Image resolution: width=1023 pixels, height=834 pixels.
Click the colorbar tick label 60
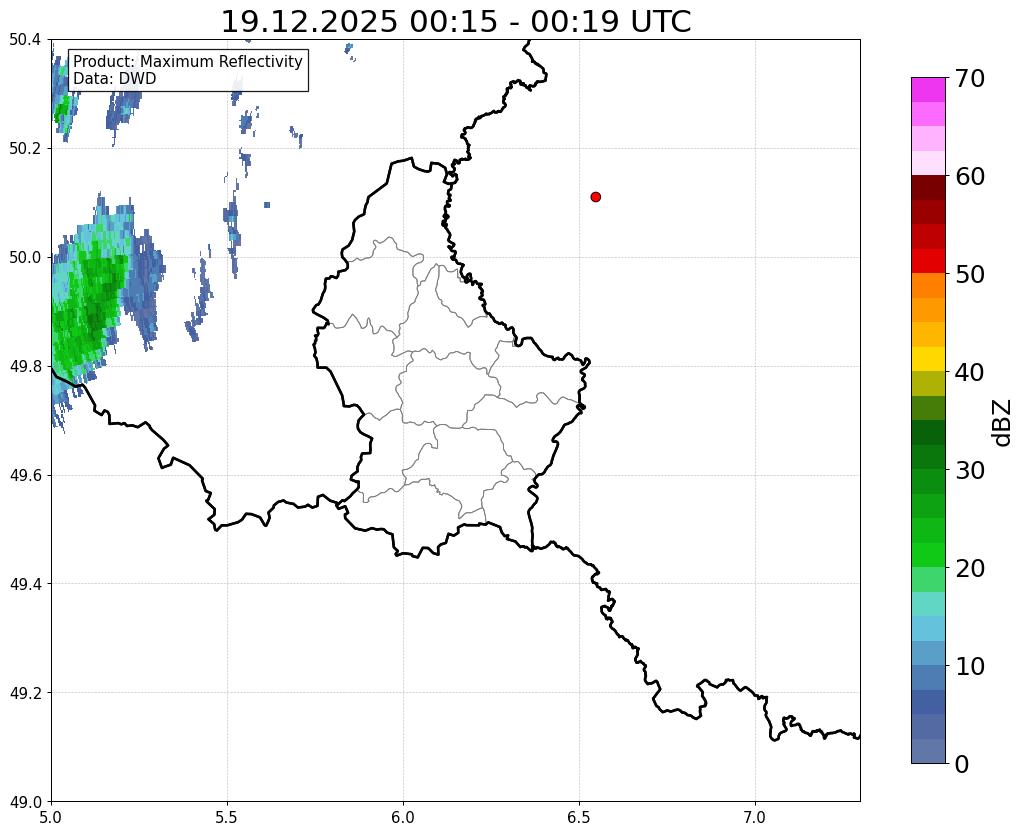(969, 176)
